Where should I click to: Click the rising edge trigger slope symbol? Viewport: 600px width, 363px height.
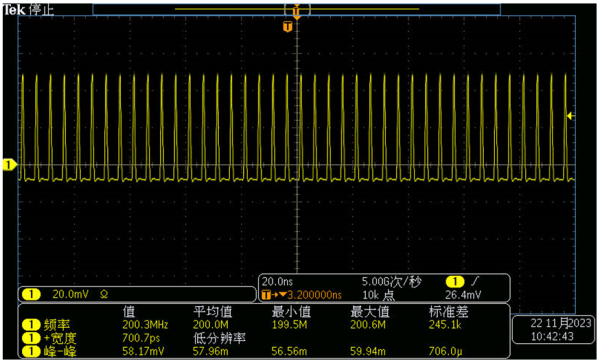click(475, 282)
